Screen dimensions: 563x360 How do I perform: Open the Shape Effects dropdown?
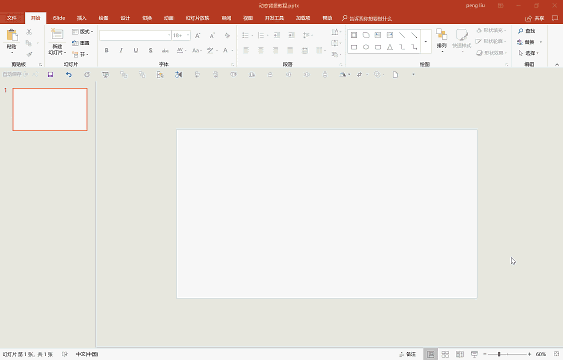[491, 53]
